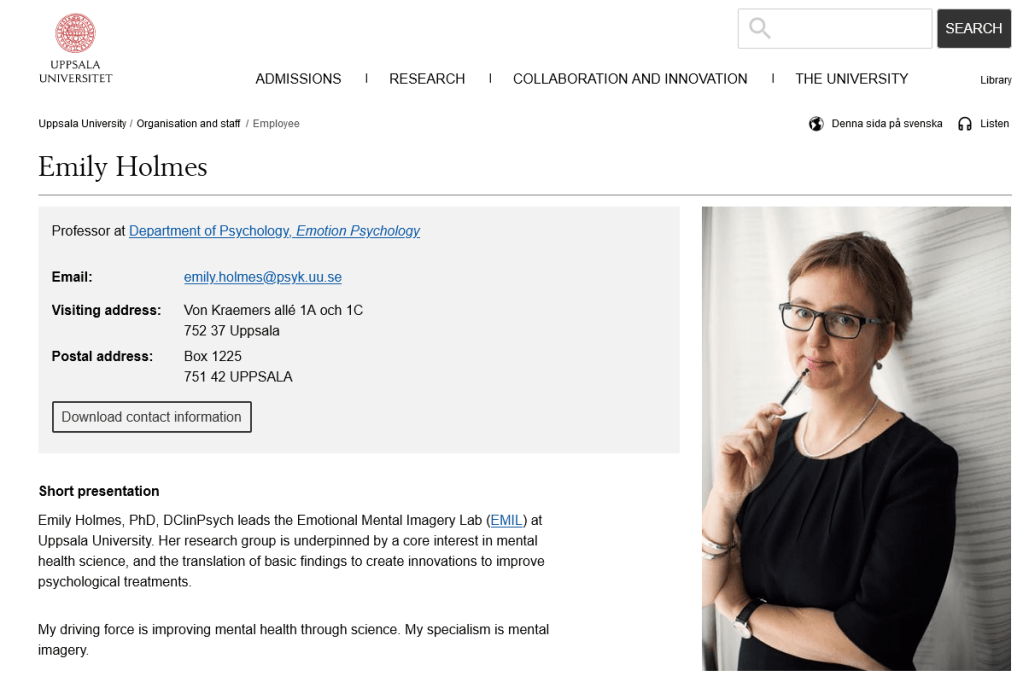Go to Collaboration and Innovation
Viewport: 1023px width, 682px height.
click(x=630, y=79)
